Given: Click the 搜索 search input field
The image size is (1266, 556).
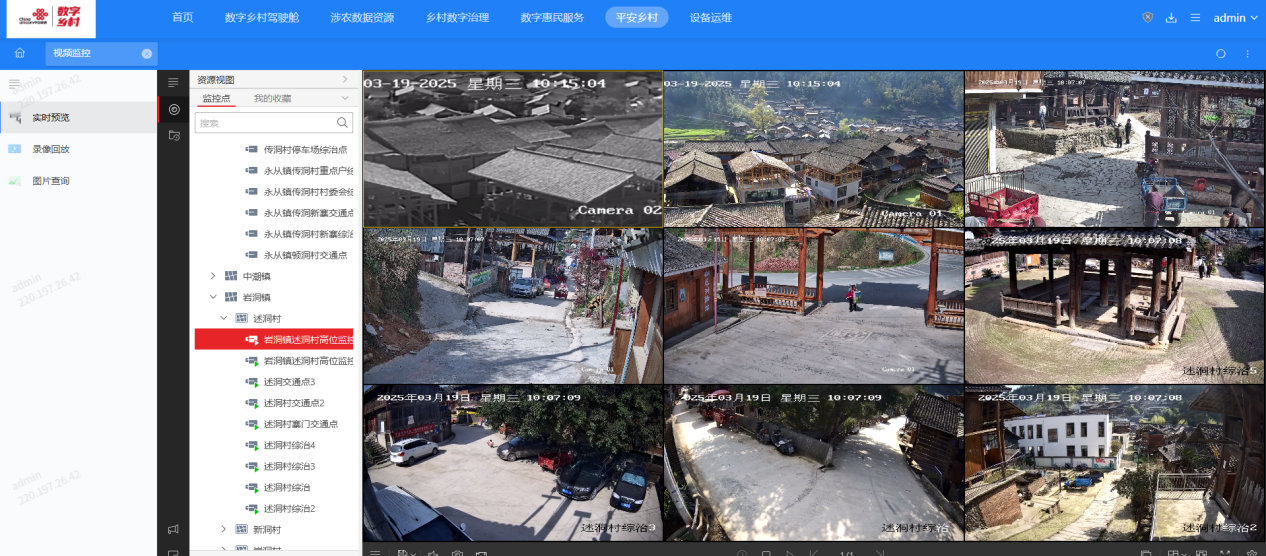Looking at the screenshot, I should pyautogui.click(x=265, y=123).
